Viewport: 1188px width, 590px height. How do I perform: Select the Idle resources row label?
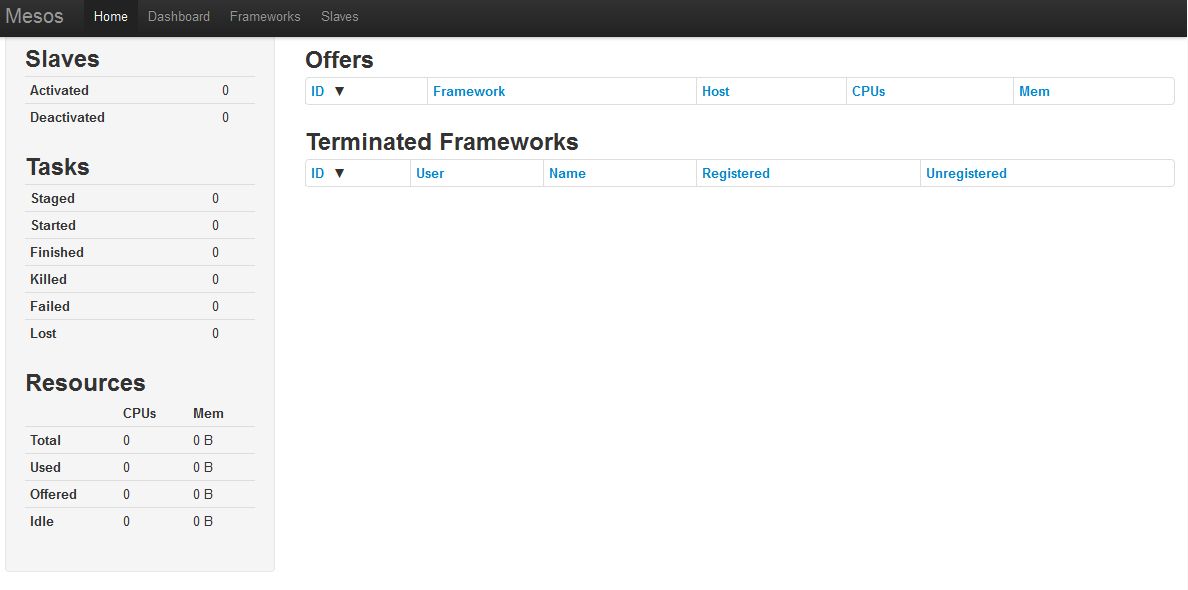(x=42, y=521)
